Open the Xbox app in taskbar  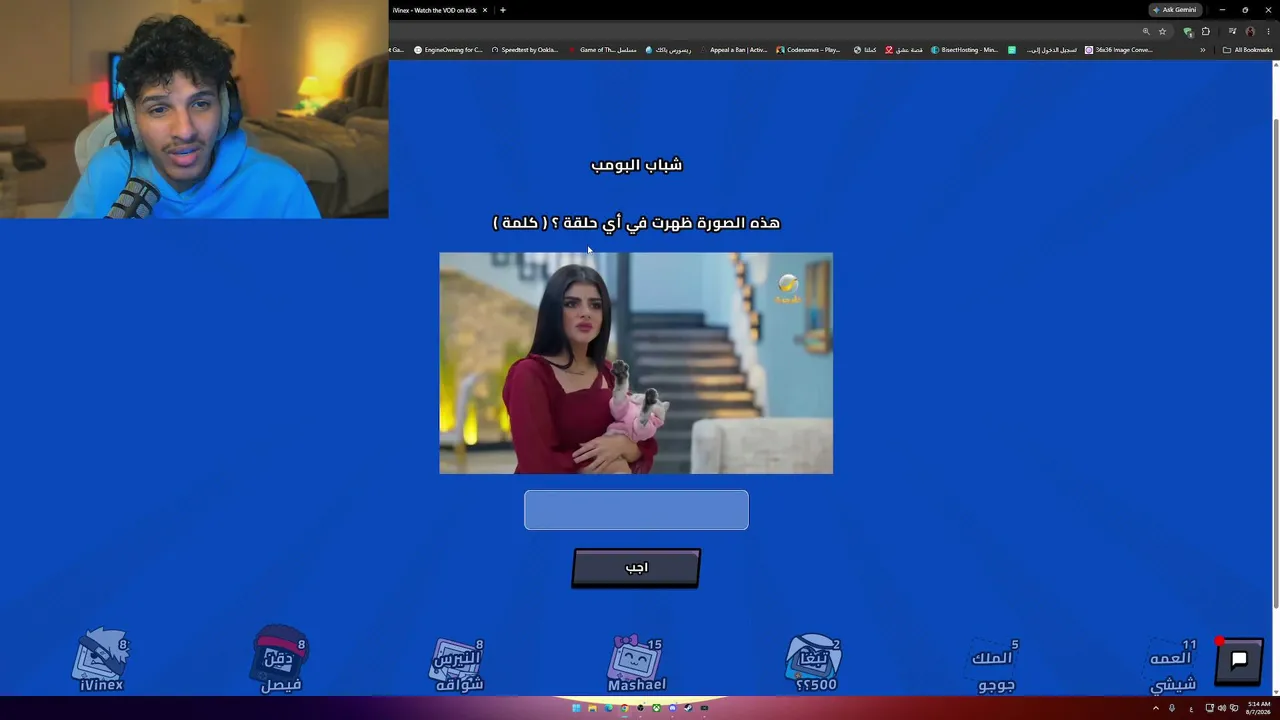[x=656, y=708]
